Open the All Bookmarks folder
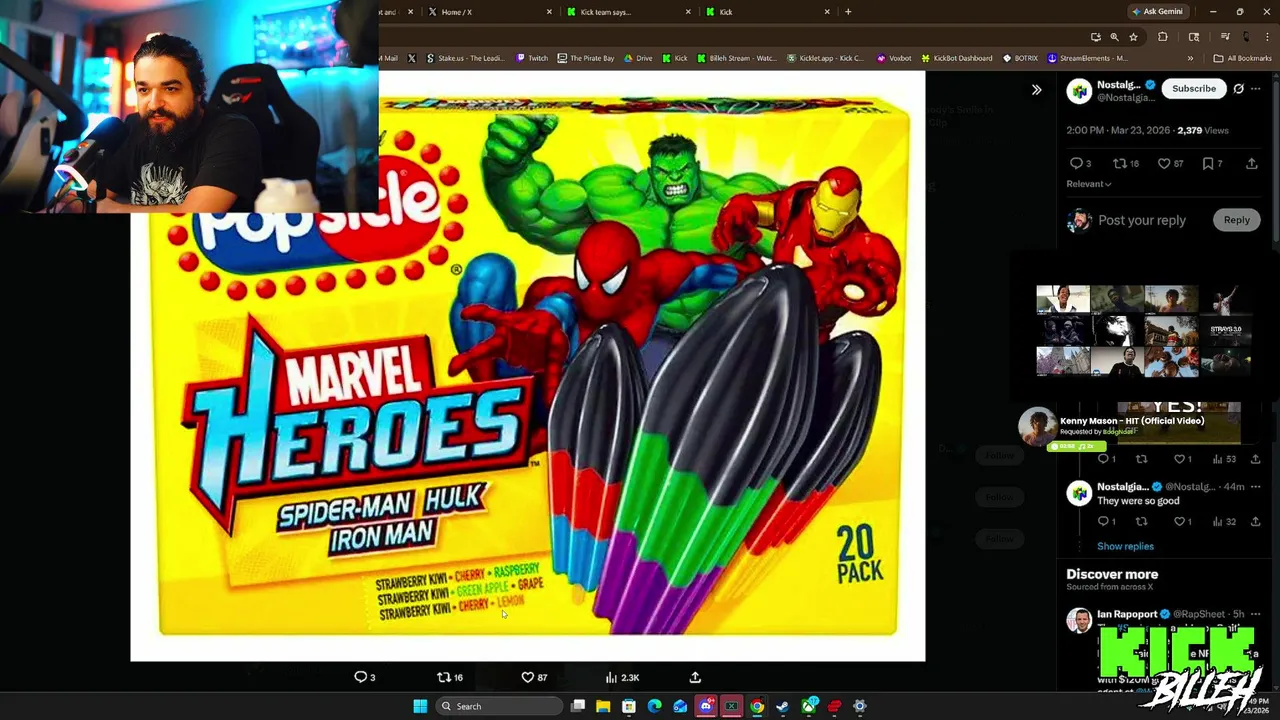Screen dimensions: 1280x720 1242,58
